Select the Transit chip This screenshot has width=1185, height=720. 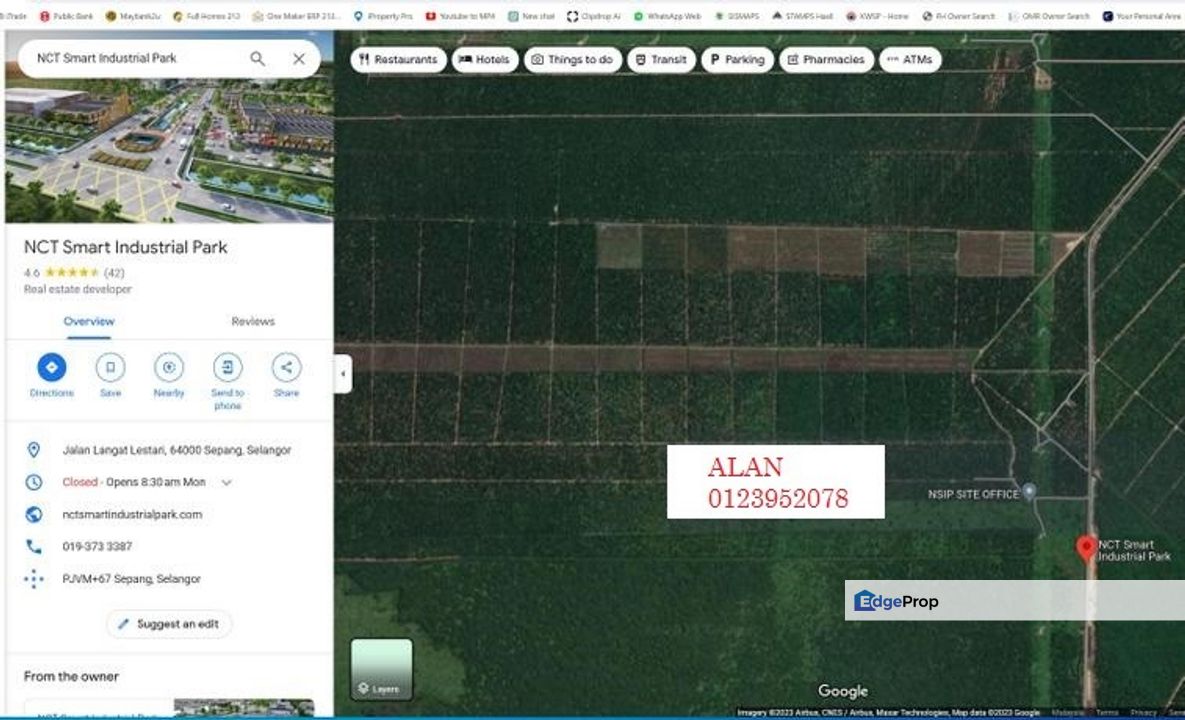(x=661, y=60)
